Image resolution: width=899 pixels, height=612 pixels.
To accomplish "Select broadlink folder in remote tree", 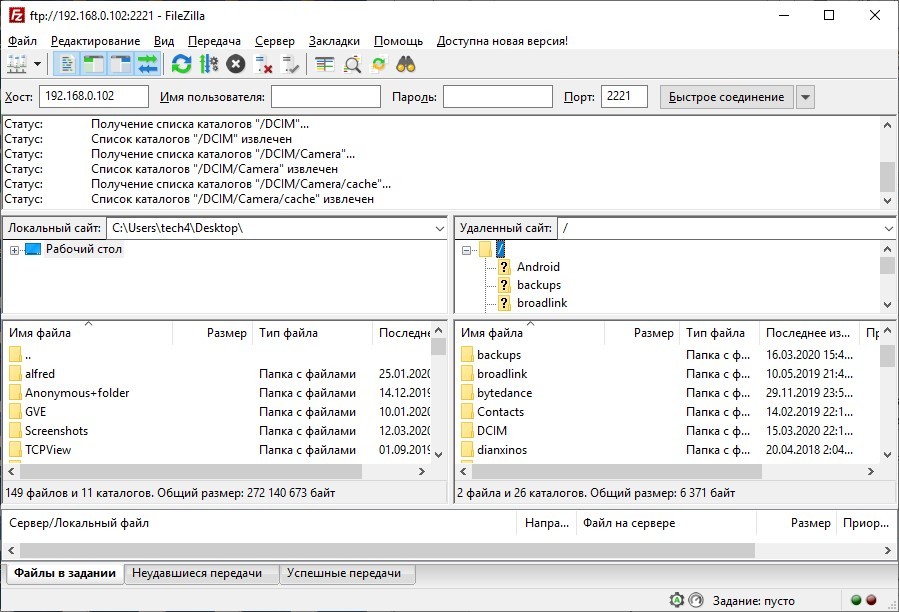I will click(542, 303).
